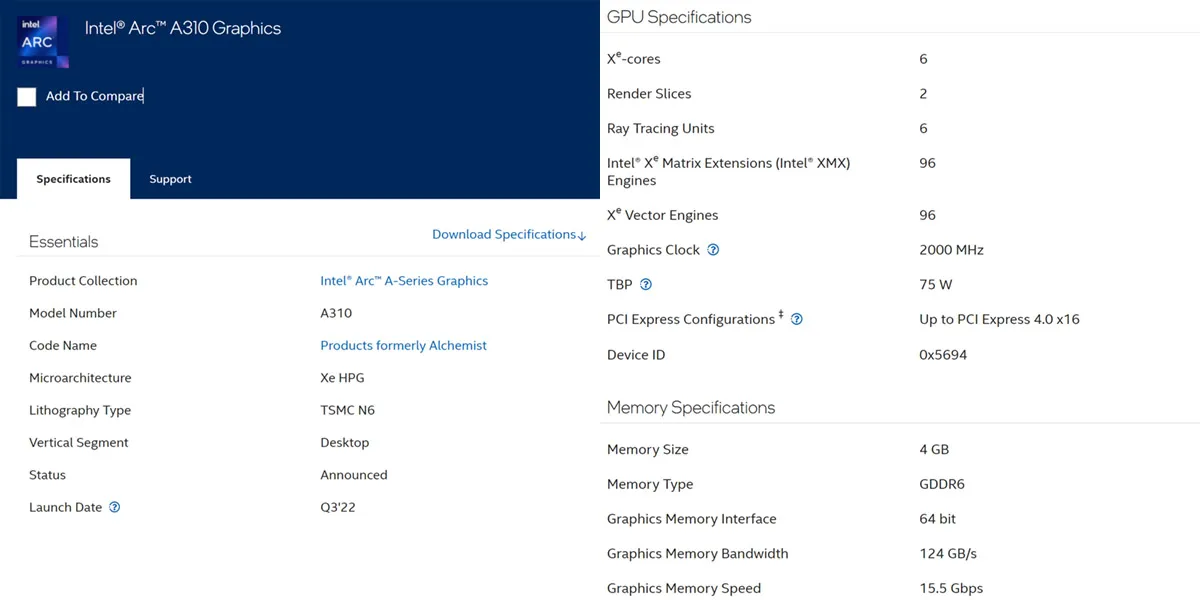Select the 0x5694 device ID value

pos(943,355)
